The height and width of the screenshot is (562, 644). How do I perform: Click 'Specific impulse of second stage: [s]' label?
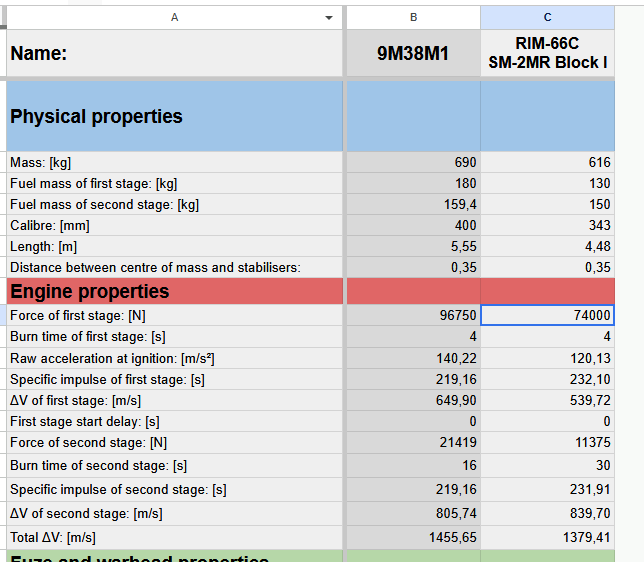(x=118, y=489)
